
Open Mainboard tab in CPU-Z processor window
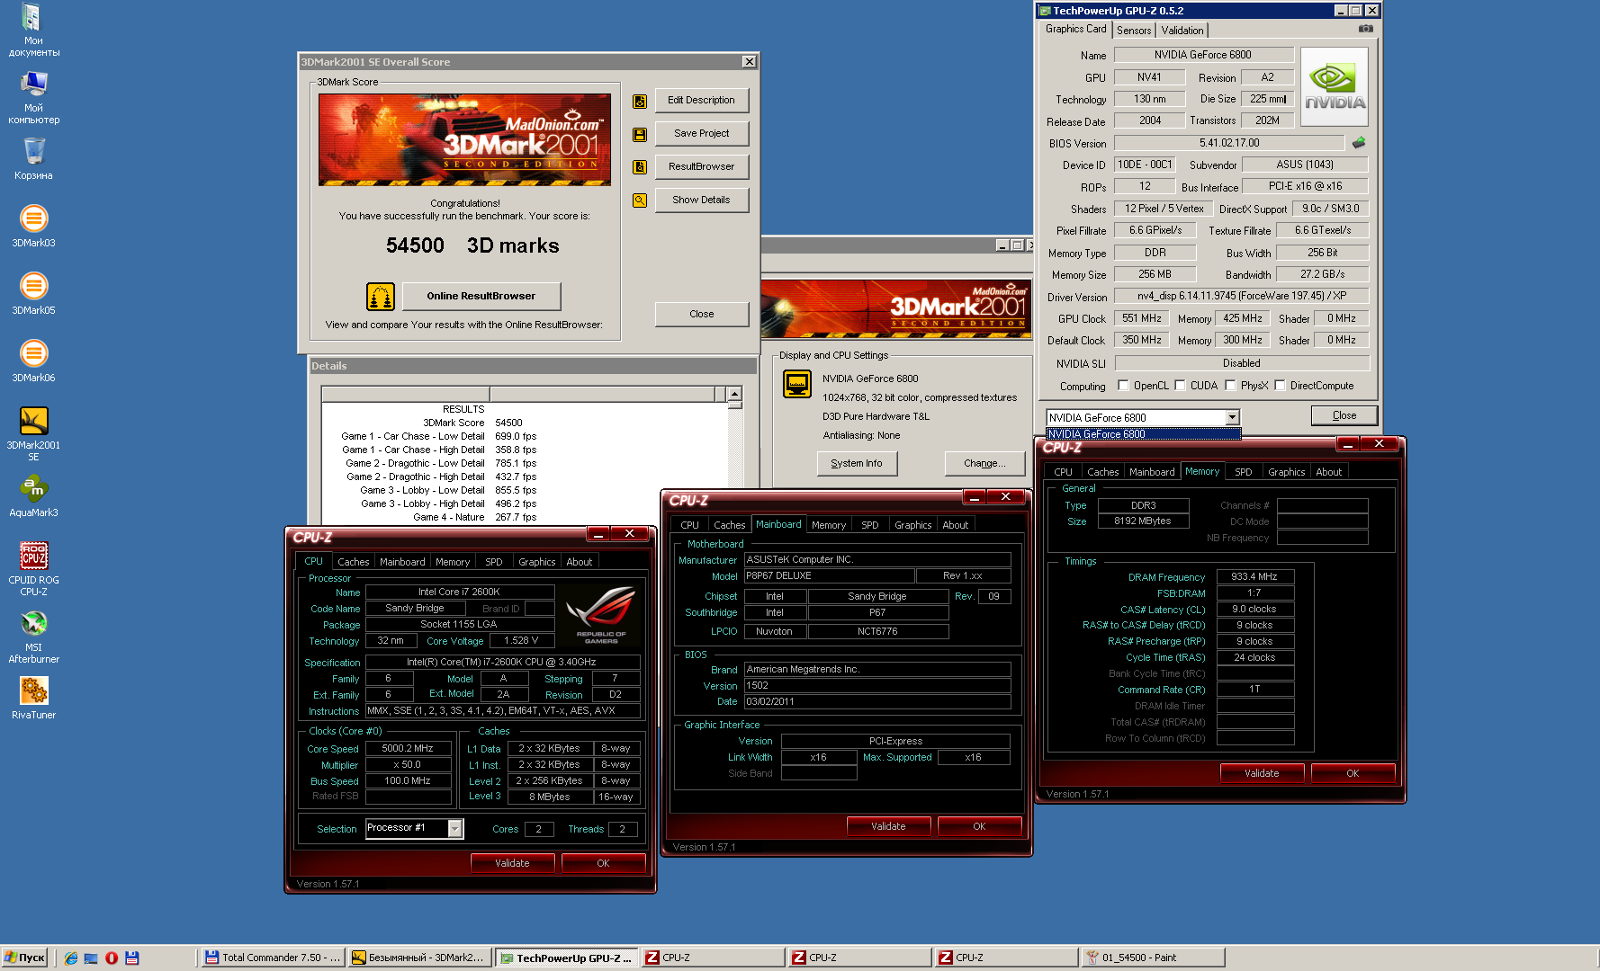click(x=402, y=562)
